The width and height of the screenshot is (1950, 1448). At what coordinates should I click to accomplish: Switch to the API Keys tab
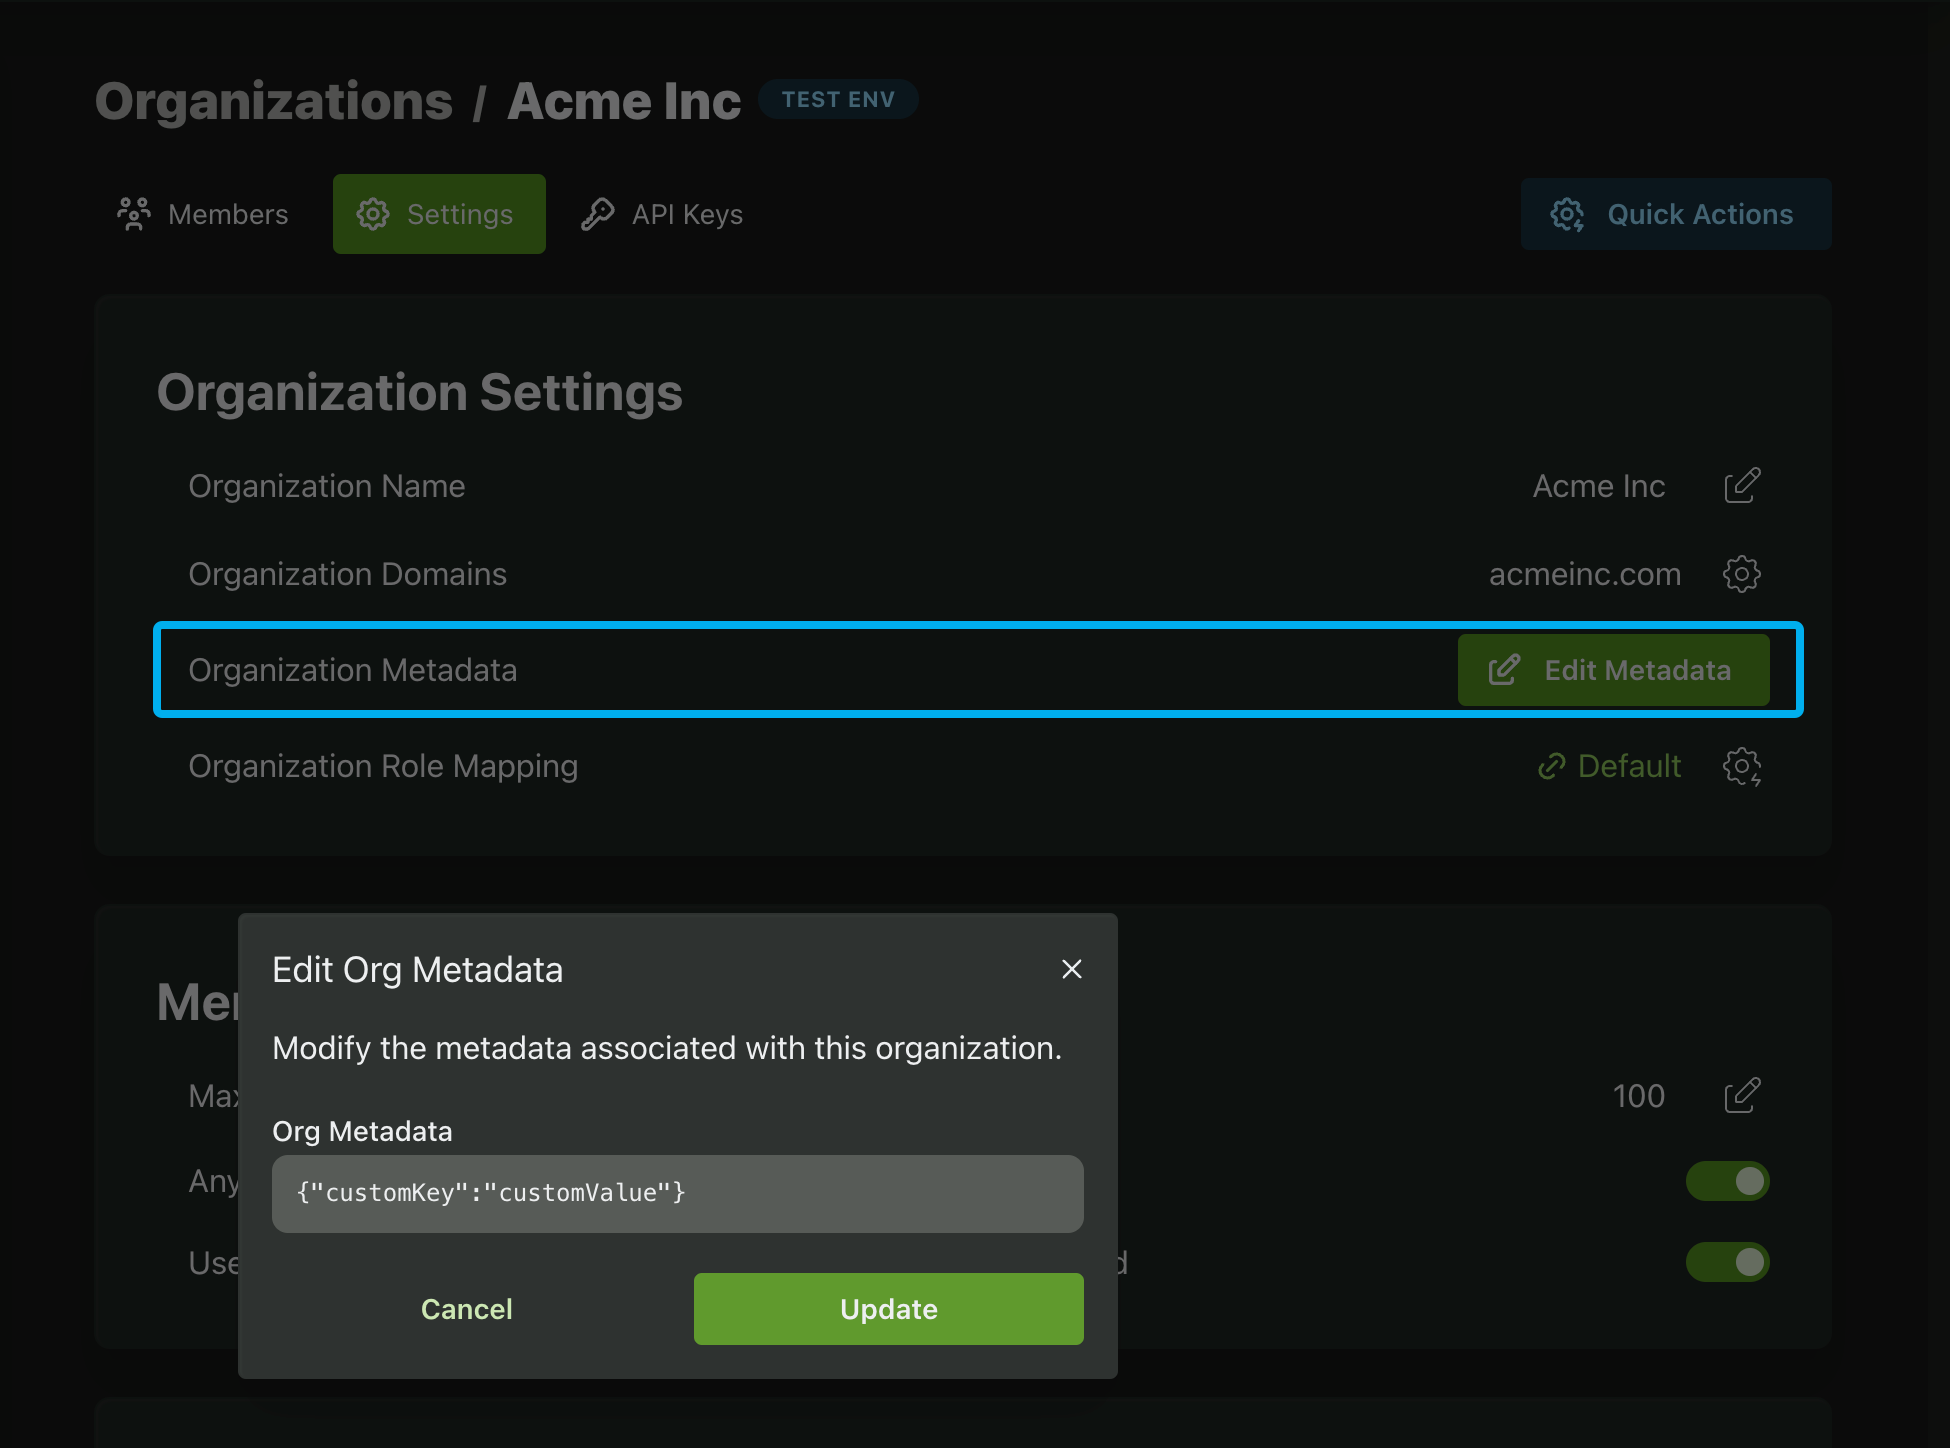point(662,214)
